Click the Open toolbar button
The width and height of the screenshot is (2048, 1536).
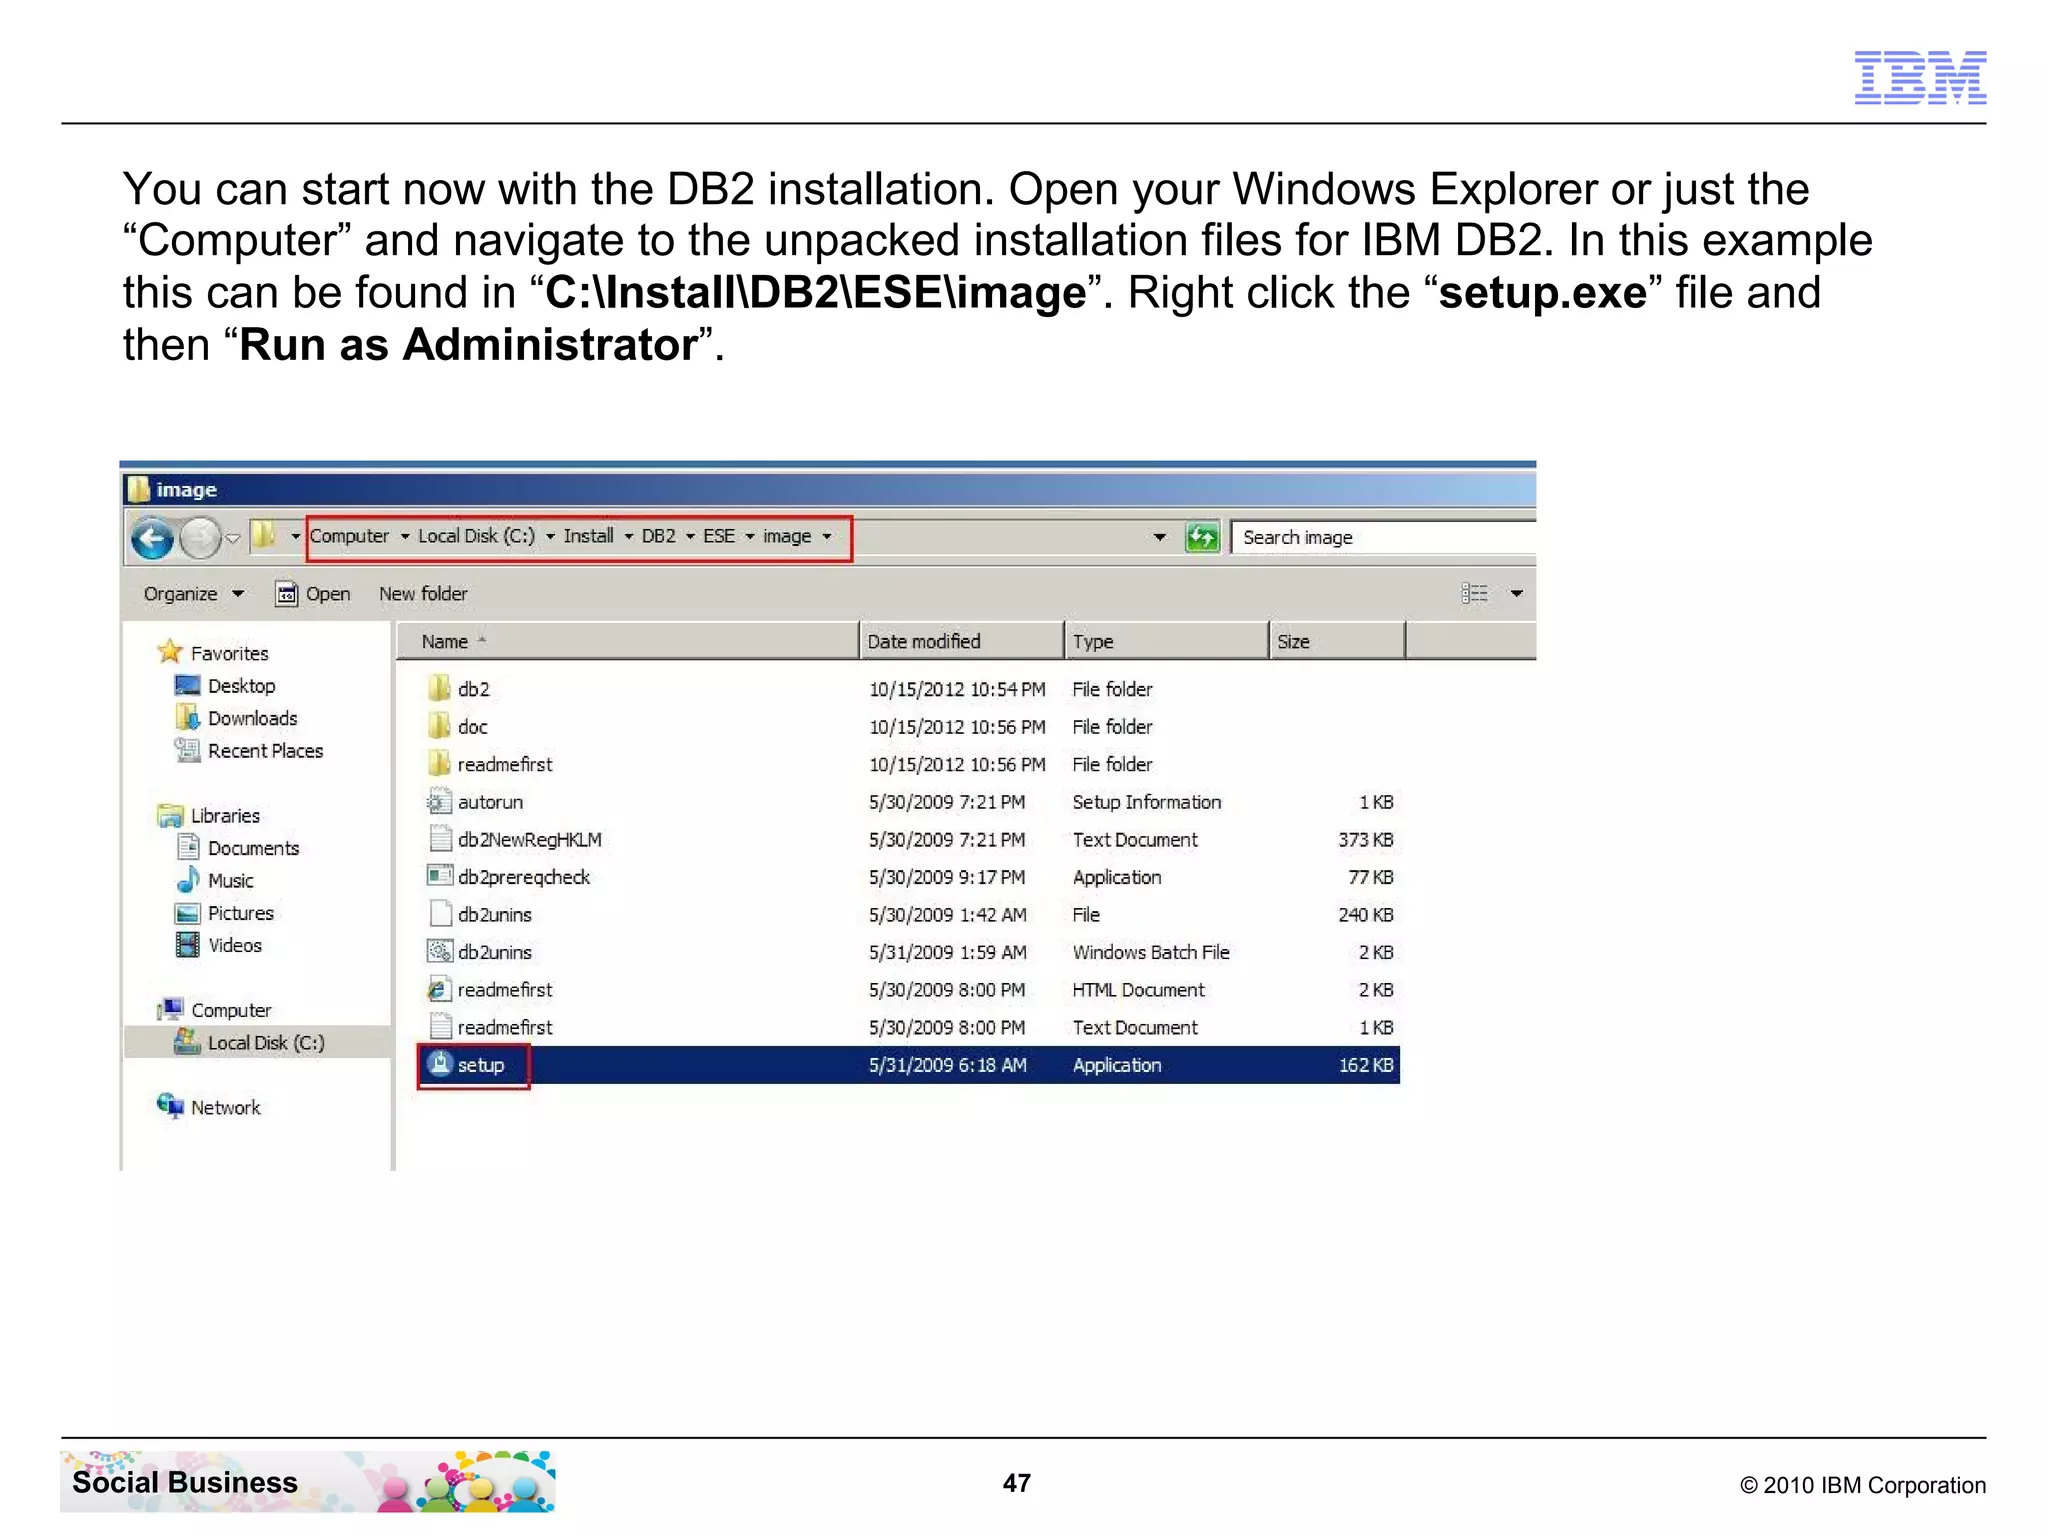click(313, 594)
